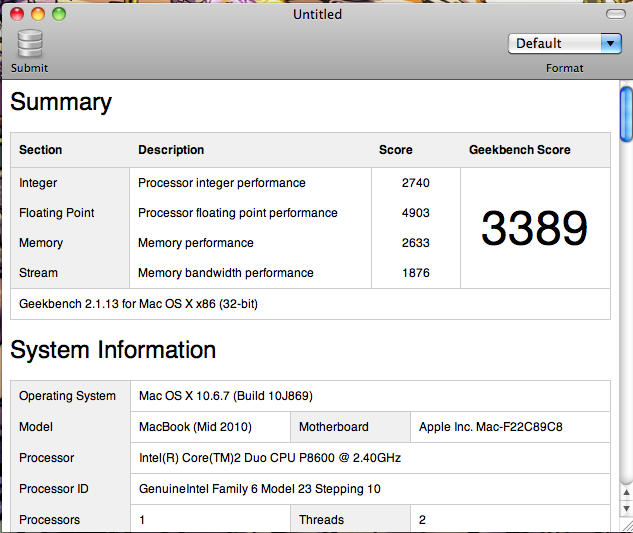Click the Threads label
Screen dimensions: 633x533
(321, 520)
